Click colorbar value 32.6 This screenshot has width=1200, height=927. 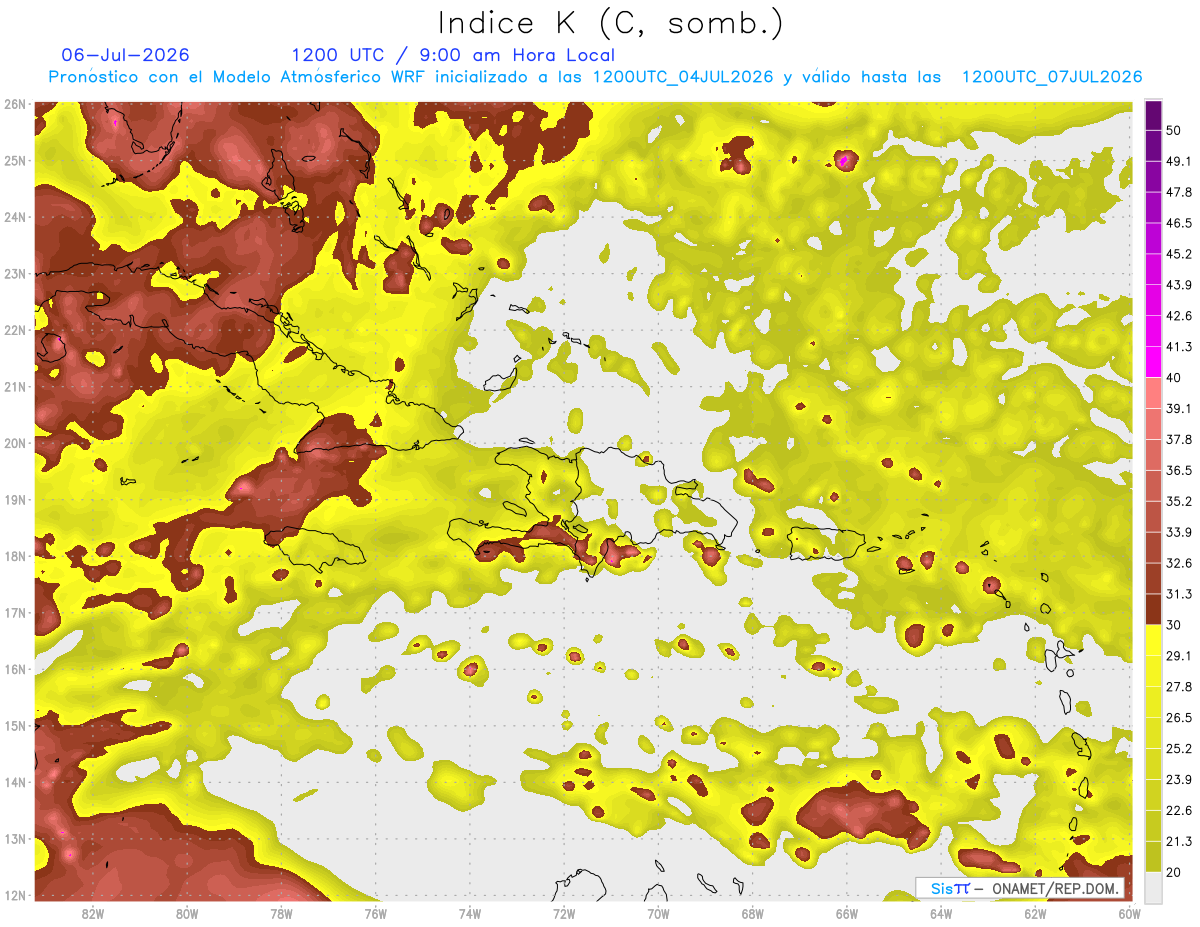1180,563
